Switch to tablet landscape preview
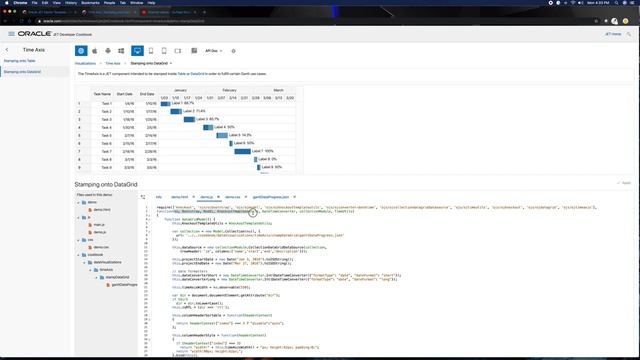The image size is (640, 360). click(178, 51)
